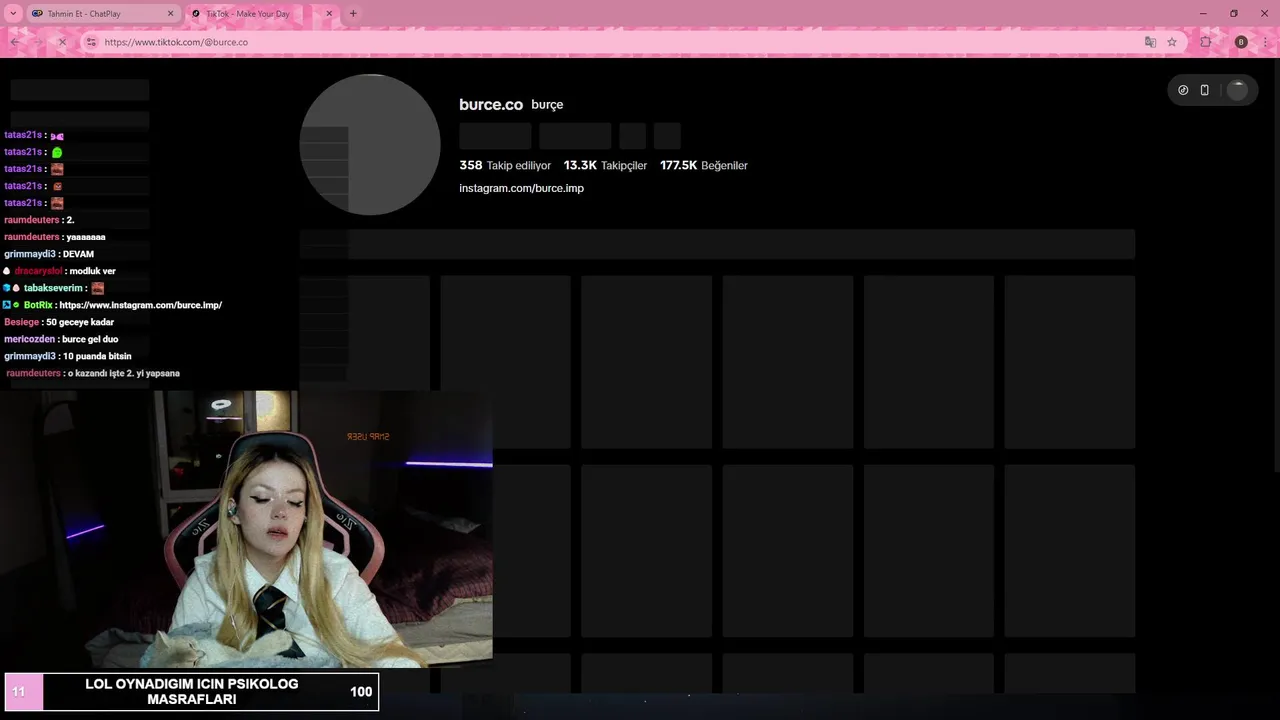Viewport: 1280px width, 720px height.
Task: Click grimmaydi3's 'DEVAM' chat message
Action: [78, 254]
